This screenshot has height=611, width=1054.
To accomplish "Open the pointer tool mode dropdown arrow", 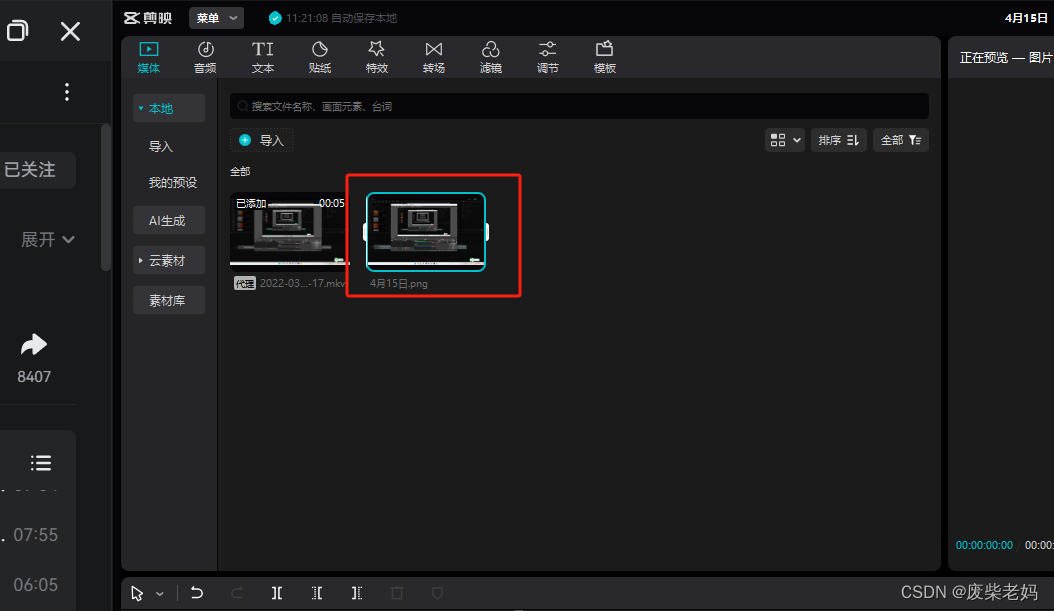I will (159, 594).
